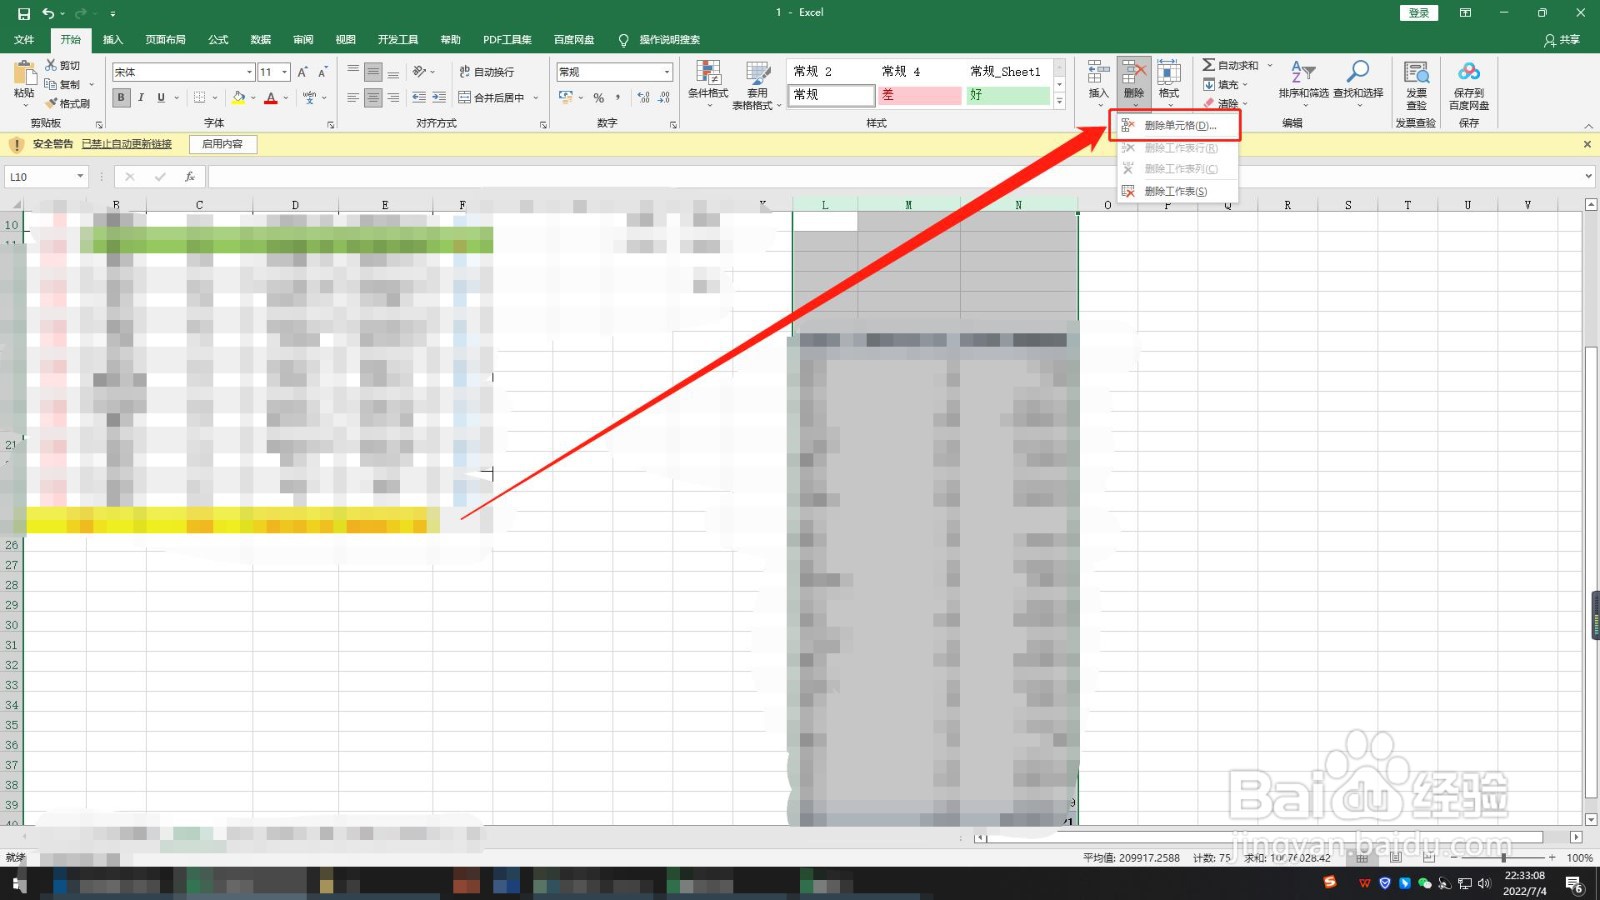The image size is (1600, 900).
Task: Click the decrease indent icon
Action: click(419, 98)
